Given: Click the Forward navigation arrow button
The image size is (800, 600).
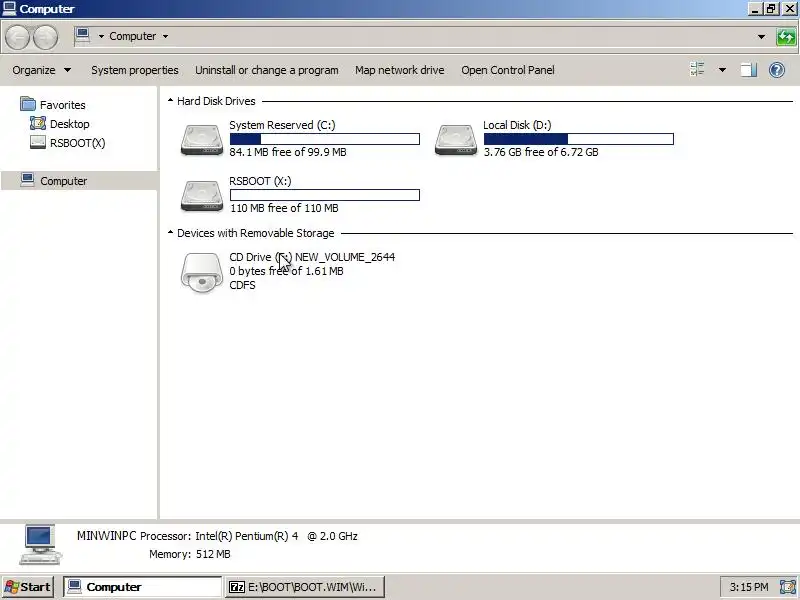Looking at the screenshot, I should tap(45, 37).
